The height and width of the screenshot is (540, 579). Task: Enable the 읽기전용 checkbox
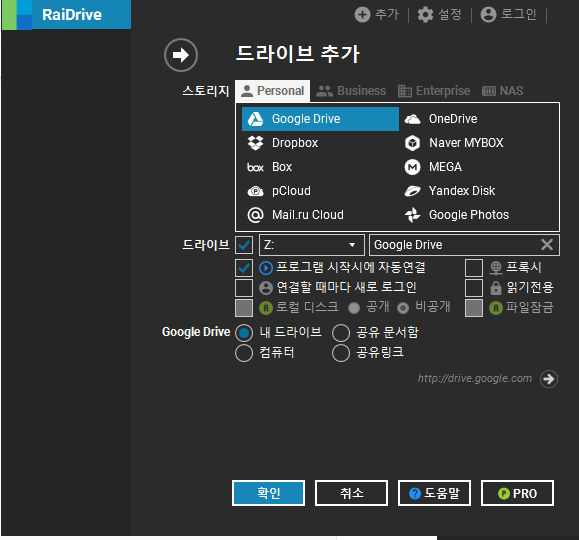tap(474, 288)
